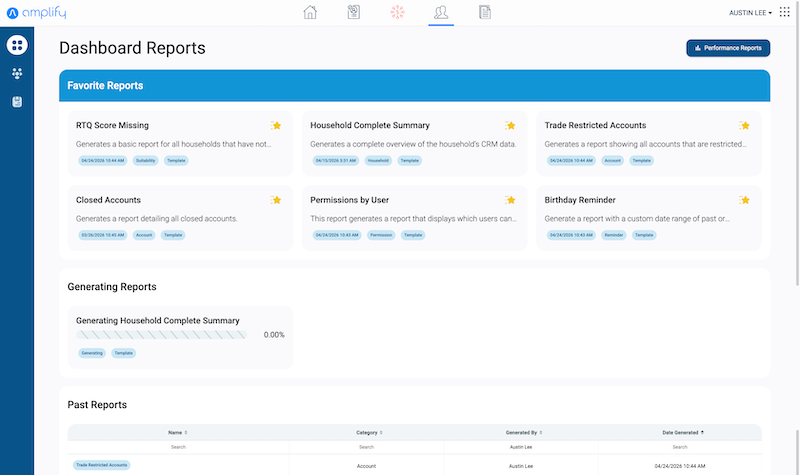Click the Name column search field
Viewport: 800px width, 475px height.
pyautogui.click(x=178, y=447)
